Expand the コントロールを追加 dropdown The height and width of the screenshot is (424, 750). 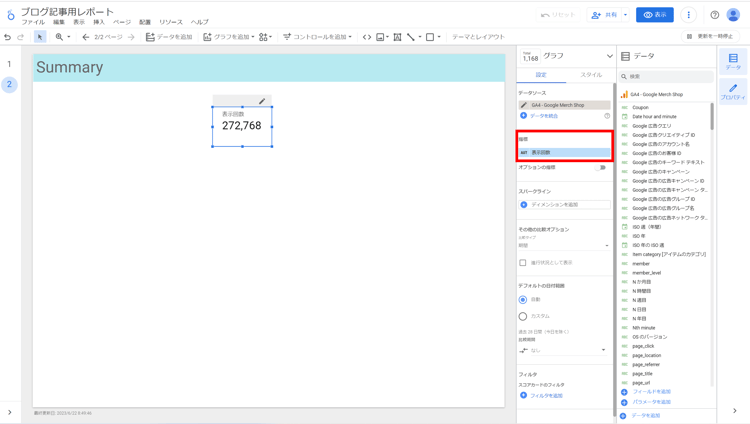317,37
